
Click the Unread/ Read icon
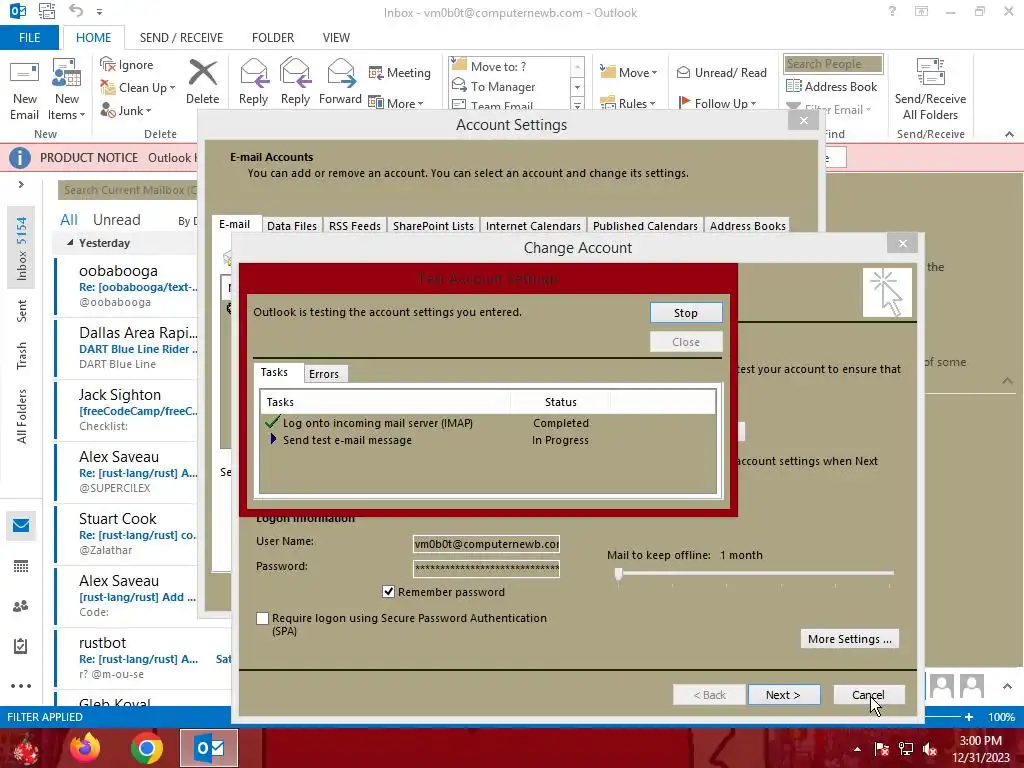[683, 72]
